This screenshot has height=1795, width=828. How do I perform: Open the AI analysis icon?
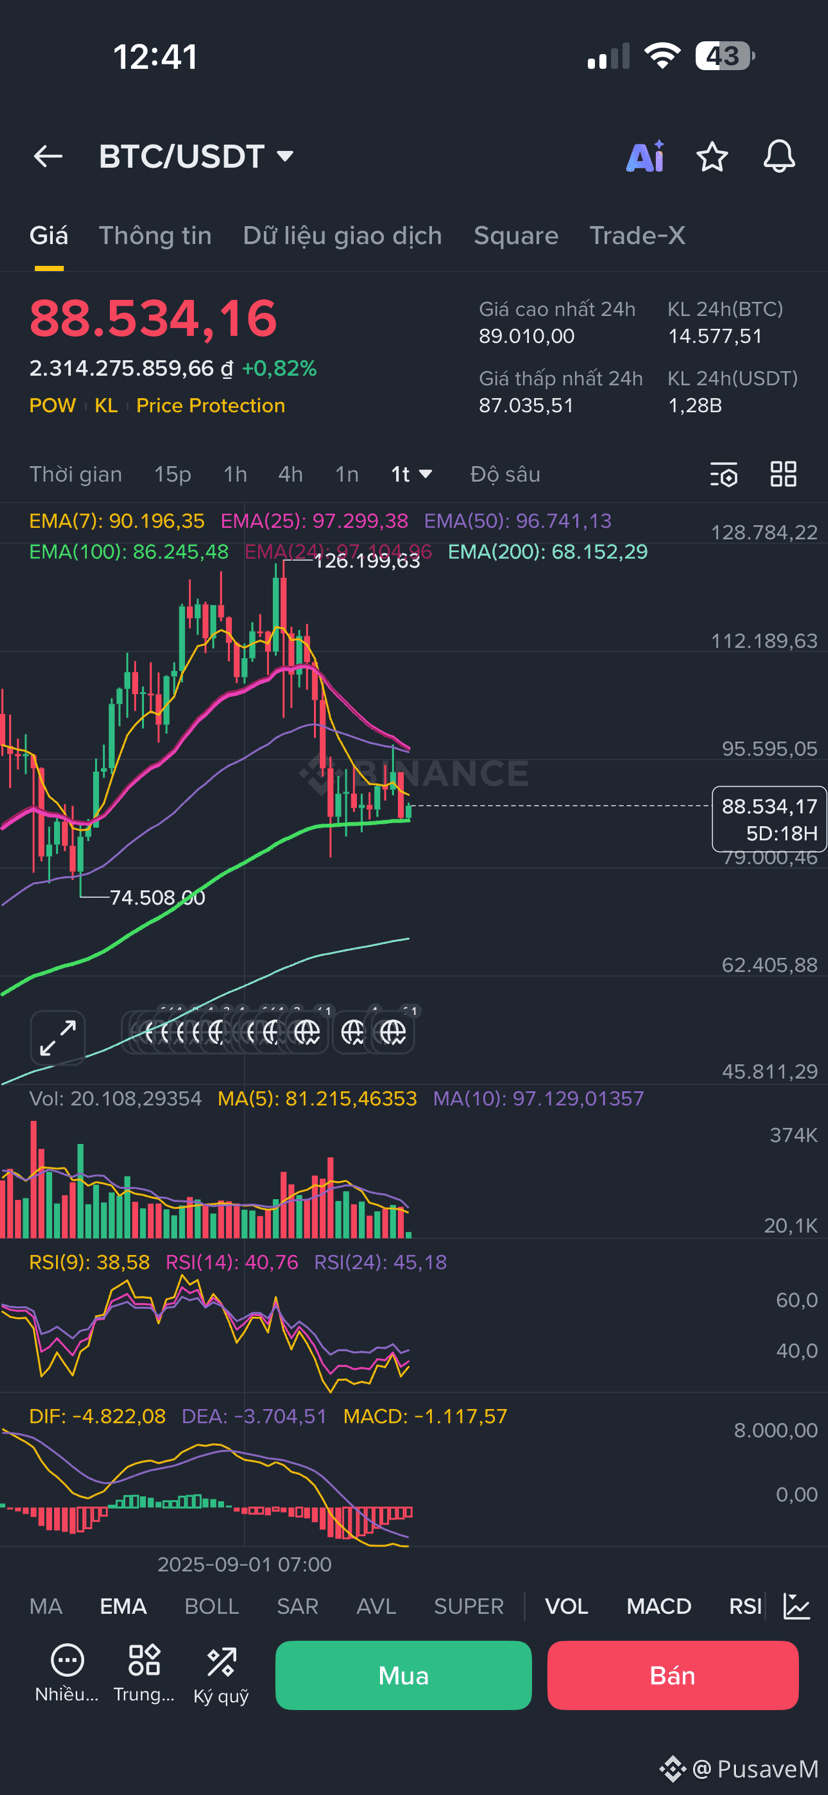click(645, 156)
